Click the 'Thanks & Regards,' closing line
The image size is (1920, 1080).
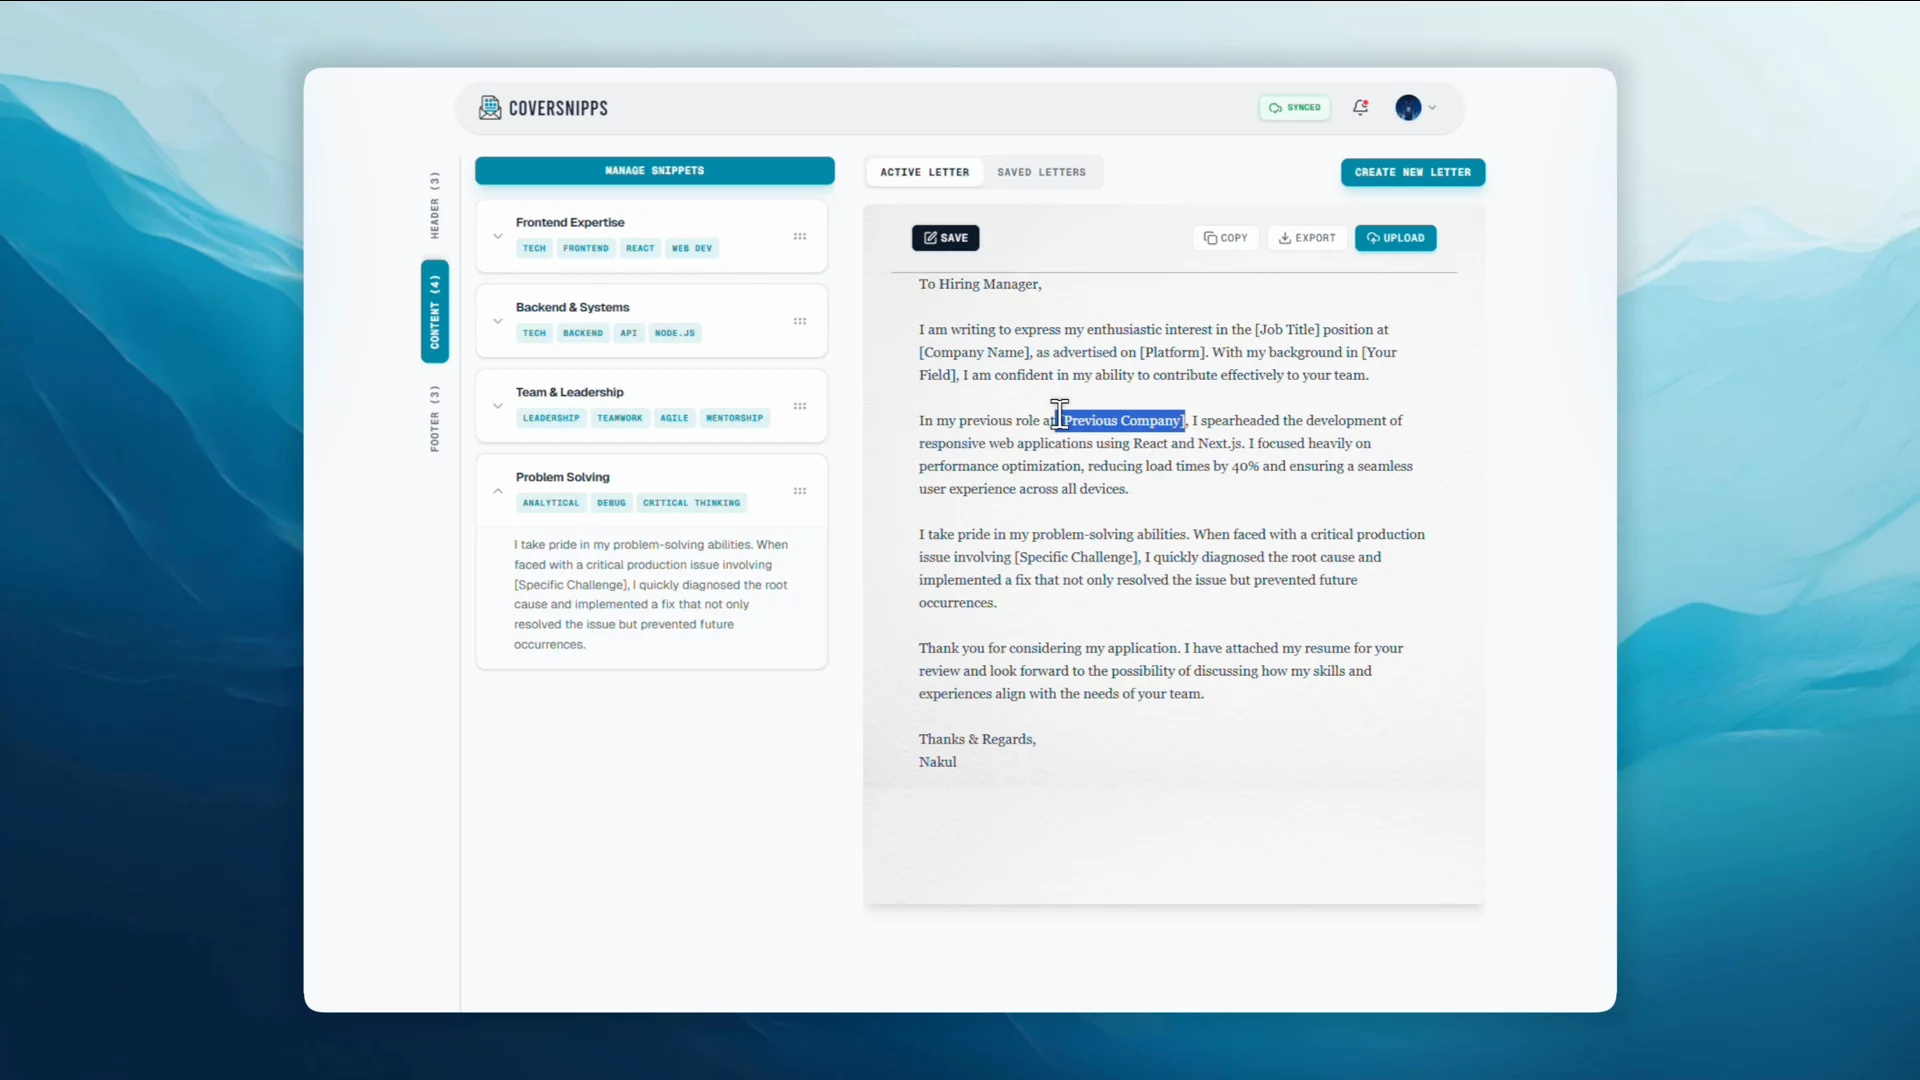[x=977, y=739]
